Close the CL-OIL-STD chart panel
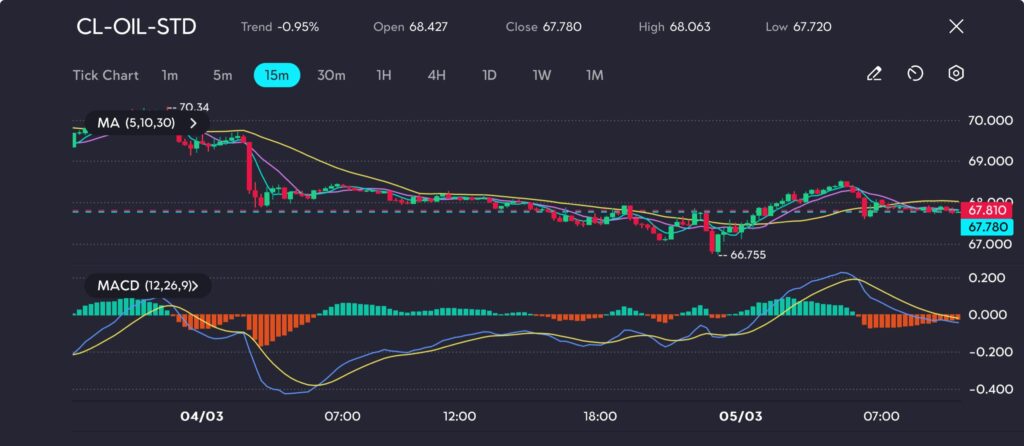This screenshot has width=1024, height=446. [956, 27]
